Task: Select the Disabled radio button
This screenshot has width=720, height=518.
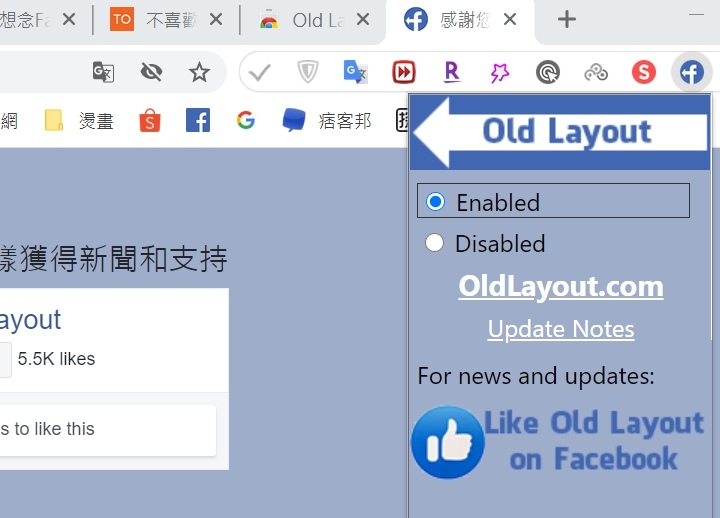Action: point(434,243)
